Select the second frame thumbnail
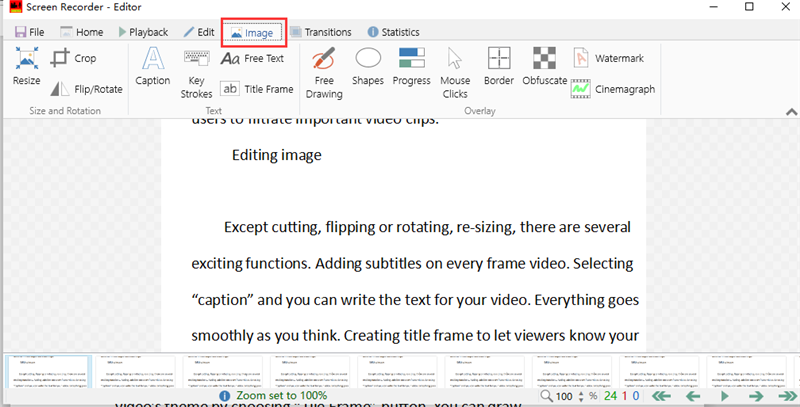Viewport: 800px width, 407px height. 135,371
